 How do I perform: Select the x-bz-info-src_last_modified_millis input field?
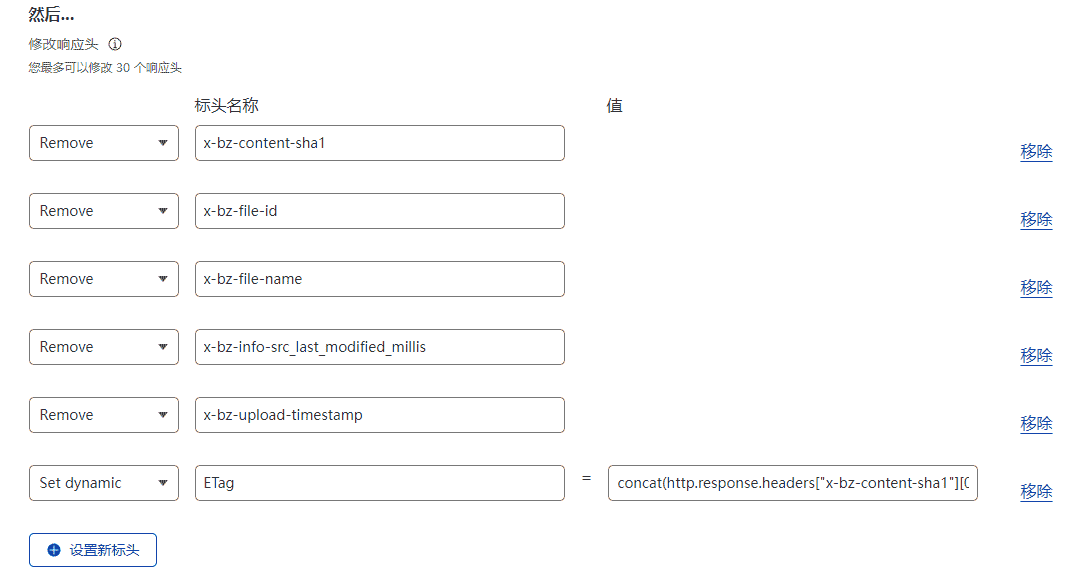click(379, 347)
